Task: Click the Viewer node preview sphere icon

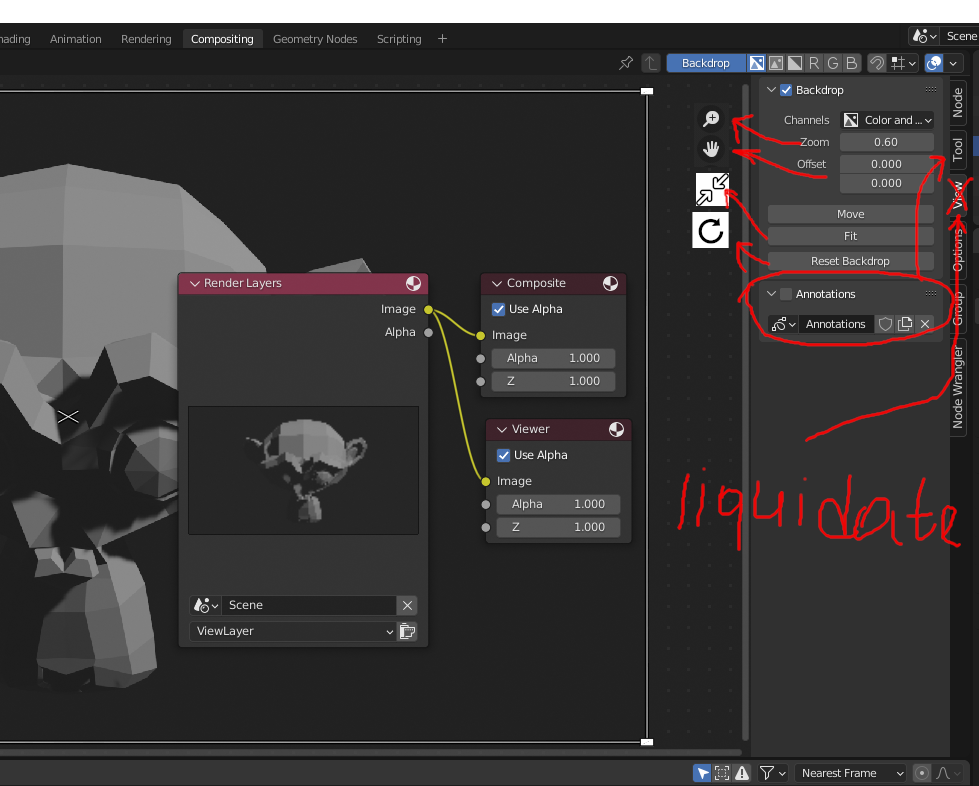Action: tap(616, 430)
